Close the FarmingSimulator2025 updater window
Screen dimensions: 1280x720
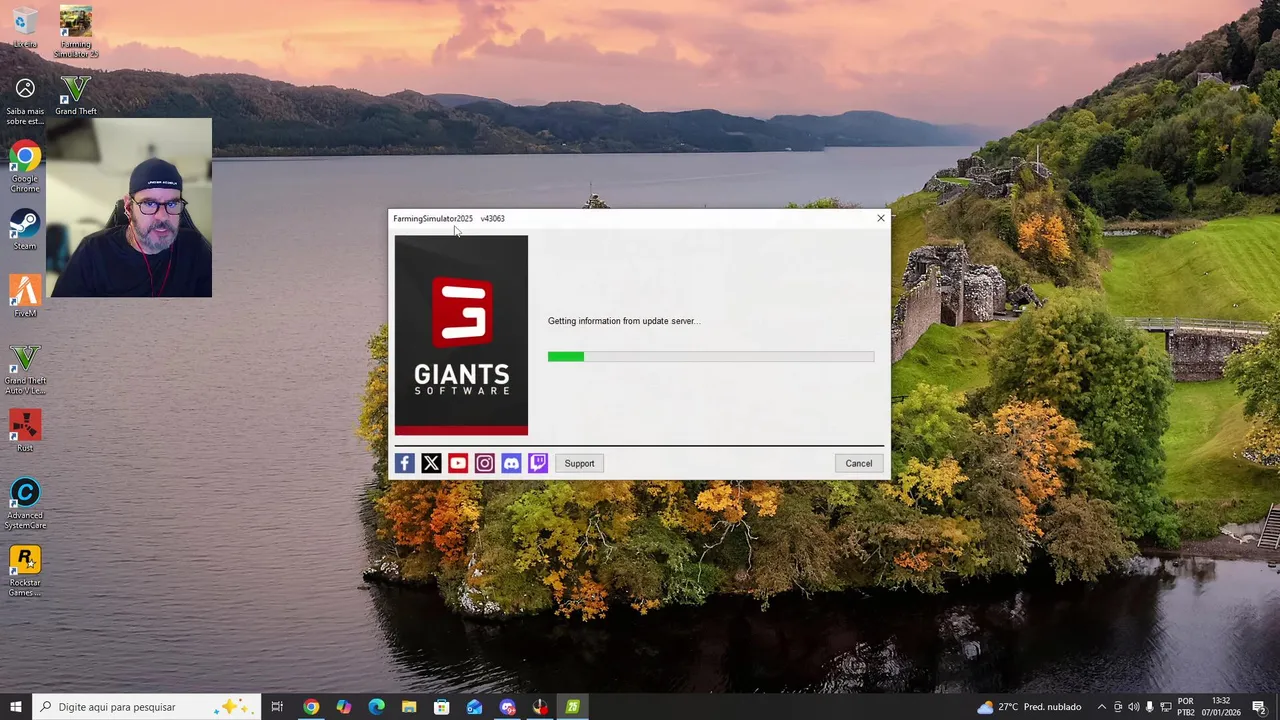tap(881, 218)
